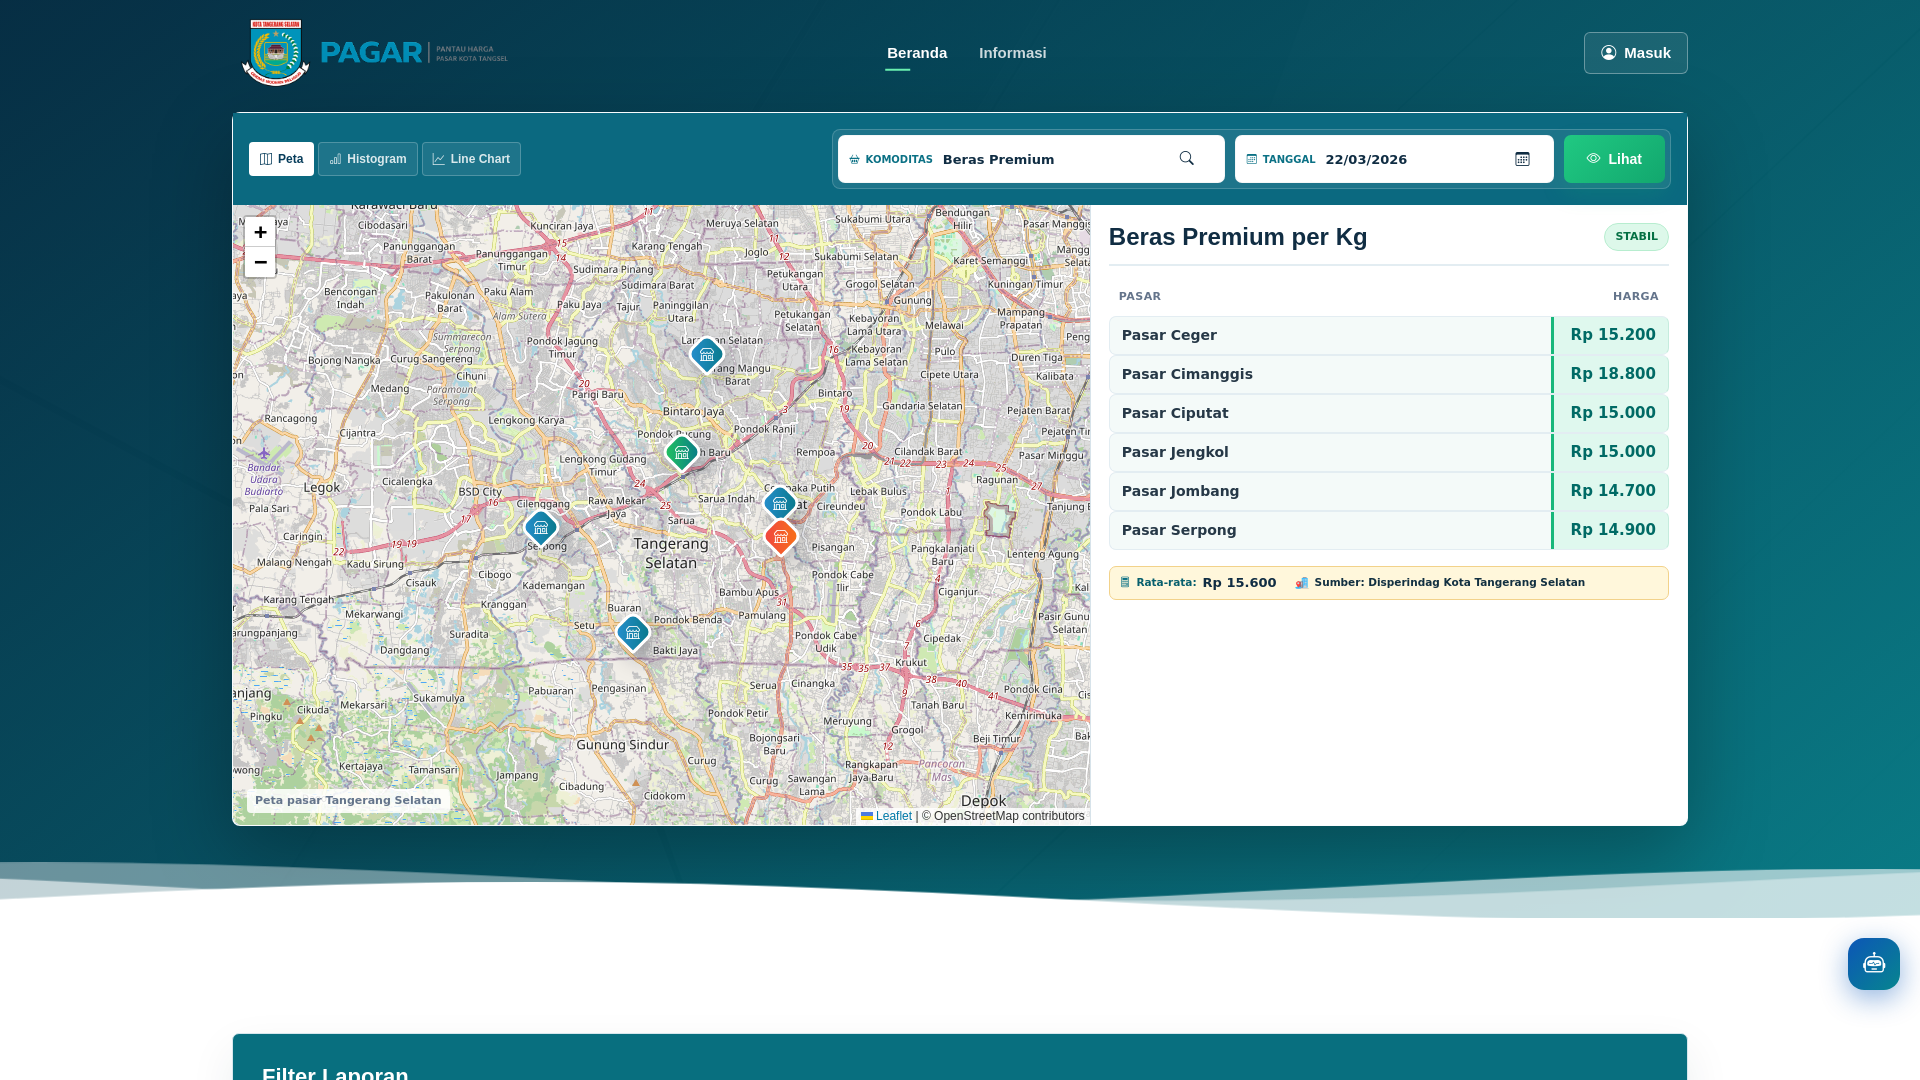Click the Masuk login button
1920x1080 pixels.
pos(1635,53)
